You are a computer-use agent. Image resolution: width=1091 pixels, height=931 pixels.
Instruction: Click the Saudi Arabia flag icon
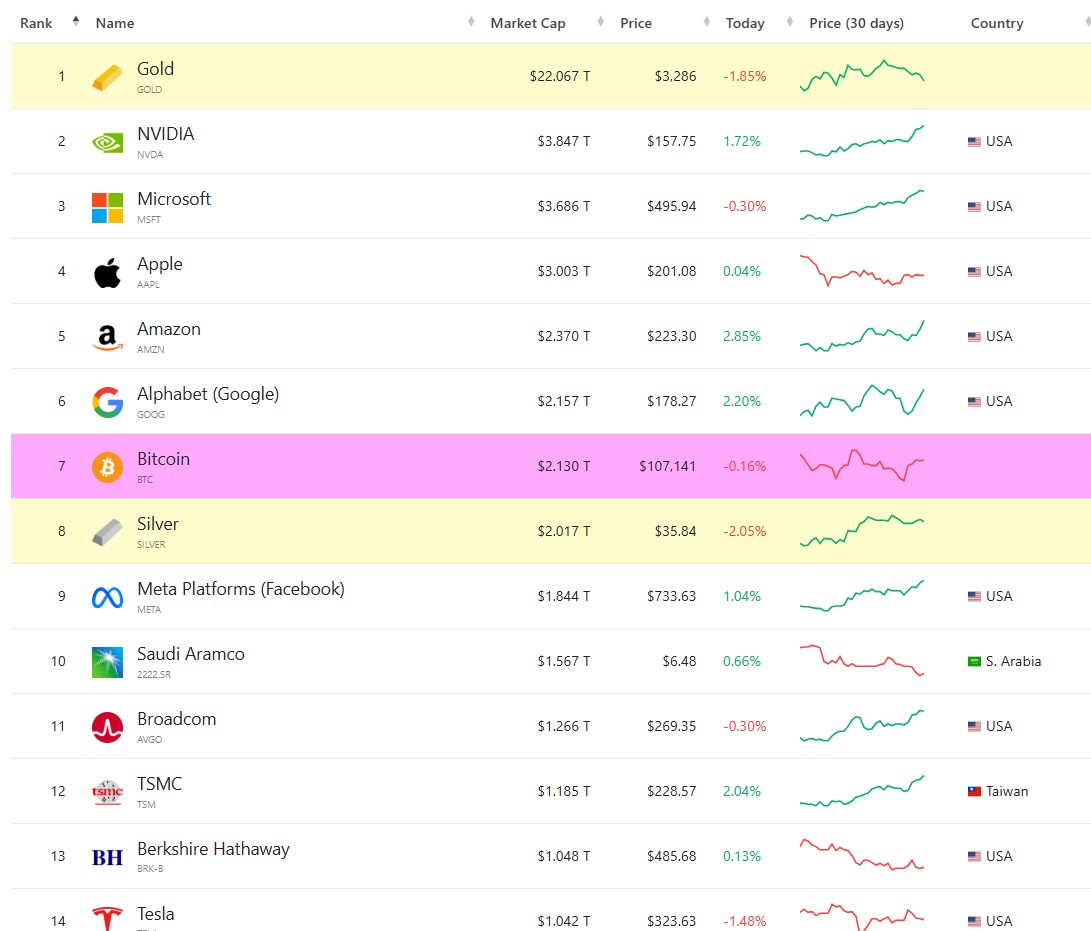click(x=974, y=661)
